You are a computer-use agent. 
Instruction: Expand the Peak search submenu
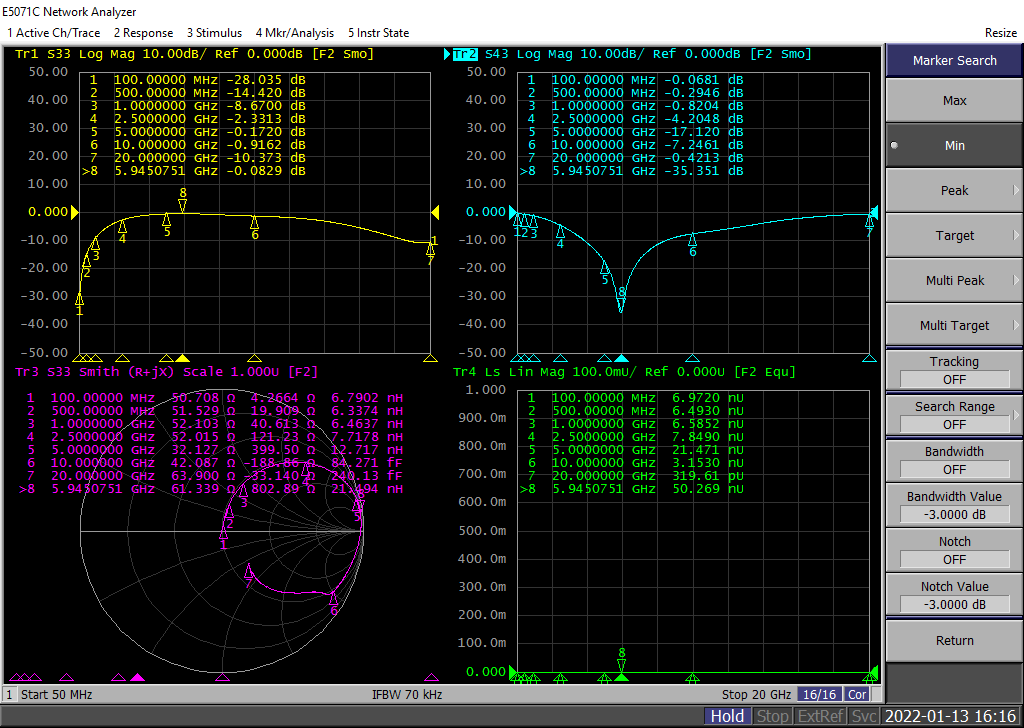[x=954, y=190]
